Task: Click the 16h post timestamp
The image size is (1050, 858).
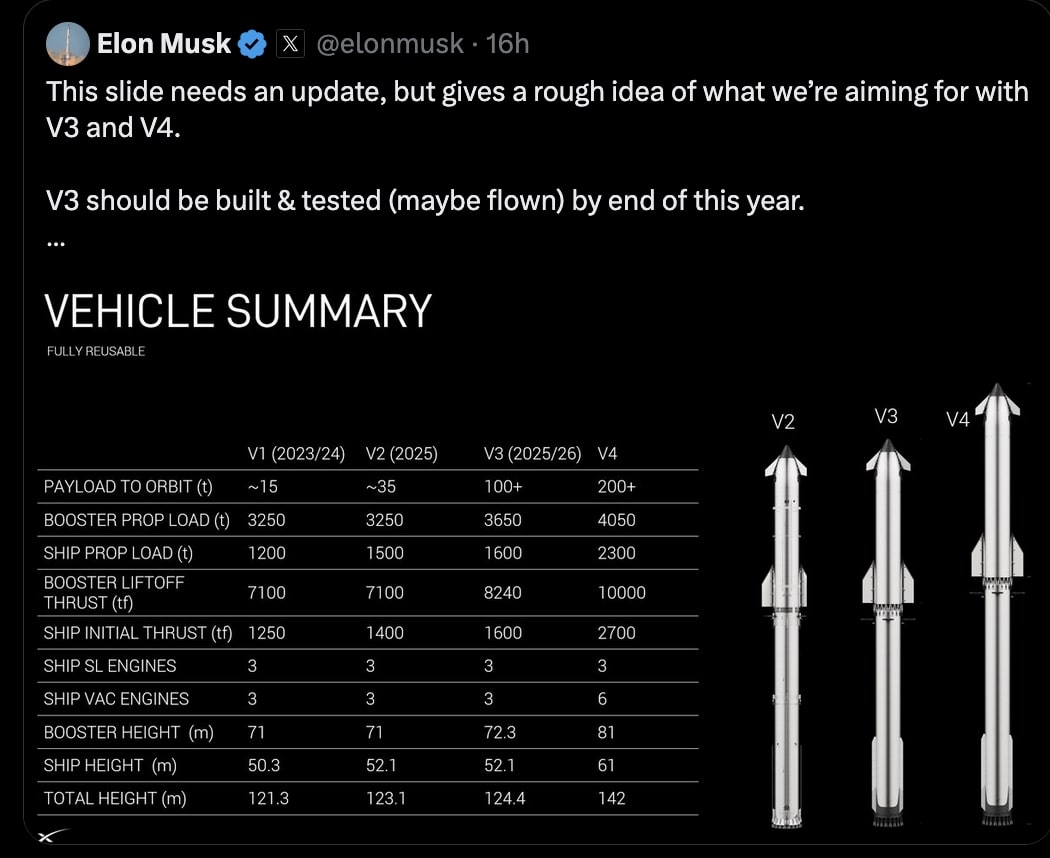Action: tap(507, 44)
